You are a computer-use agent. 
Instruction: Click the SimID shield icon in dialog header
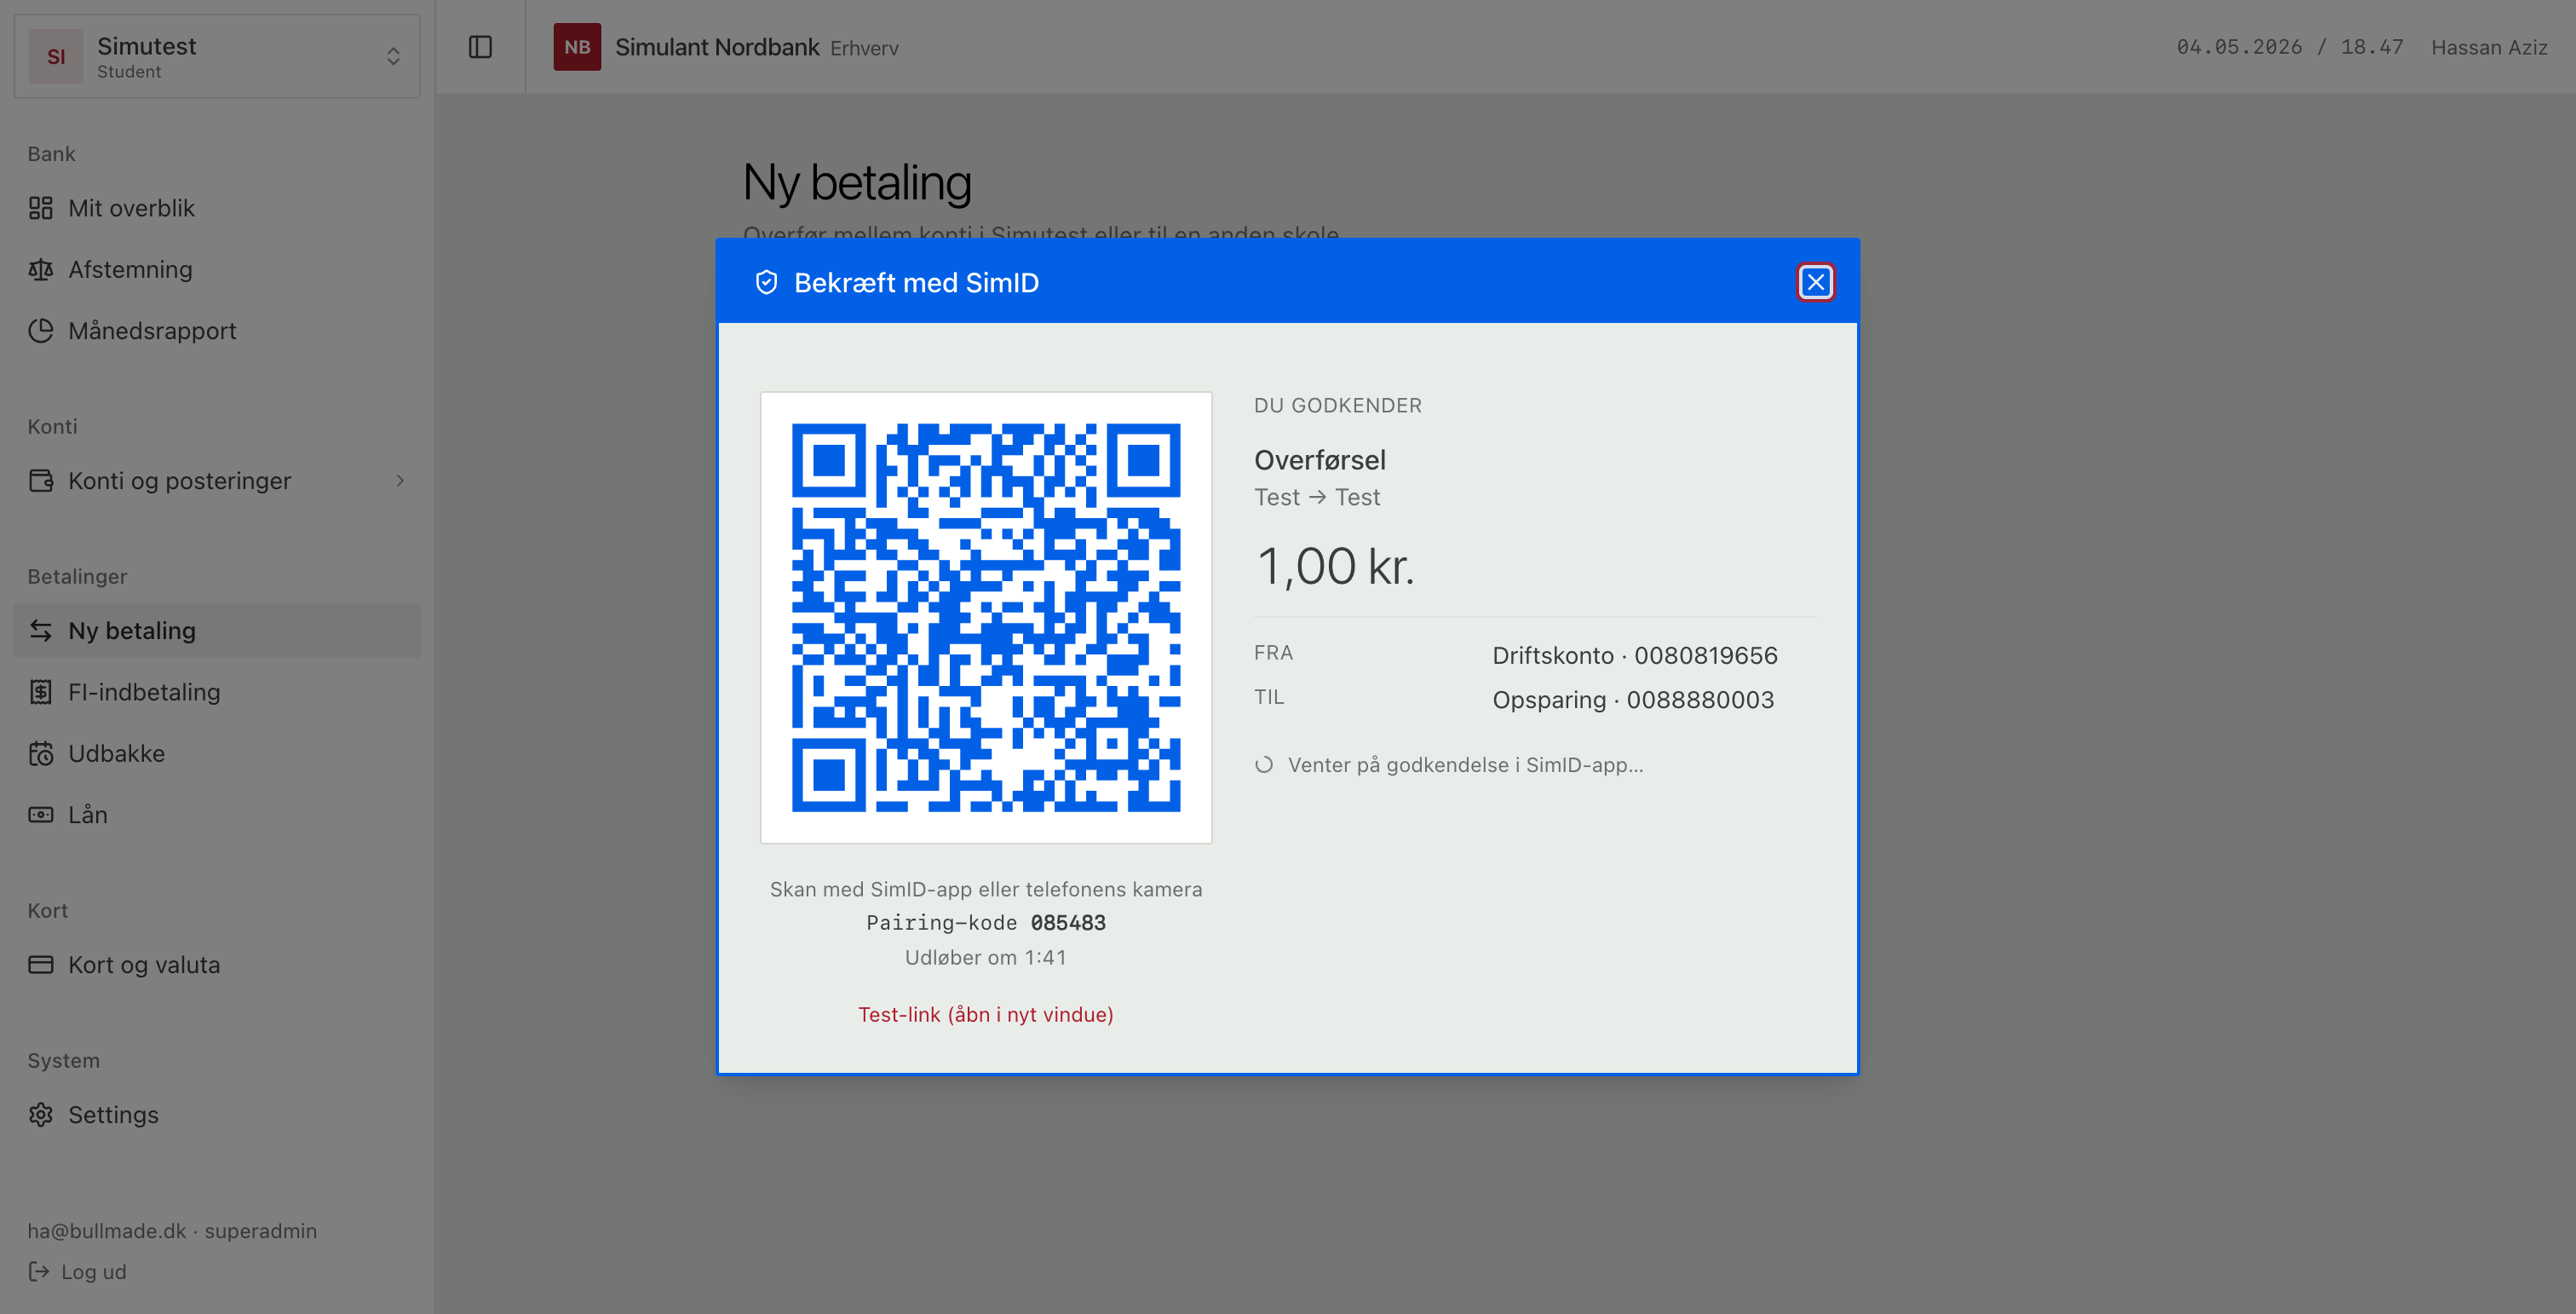tap(766, 283)
